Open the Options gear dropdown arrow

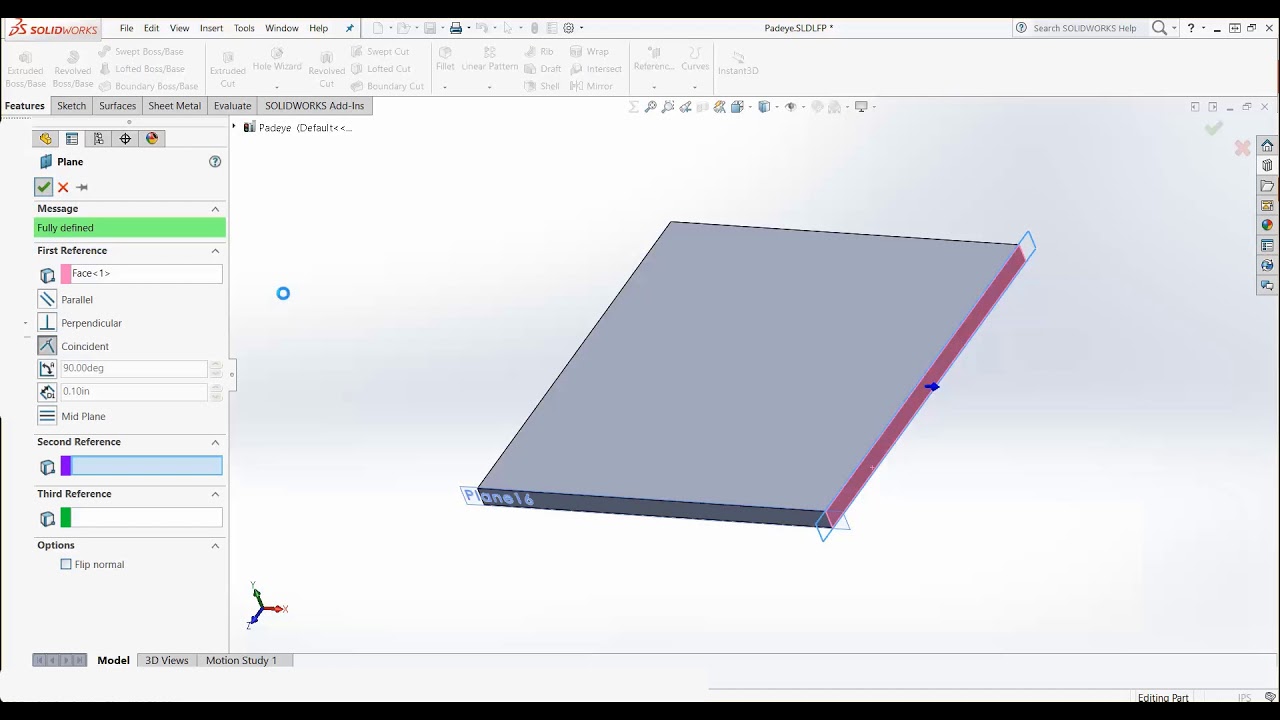[x=581, y=28]
